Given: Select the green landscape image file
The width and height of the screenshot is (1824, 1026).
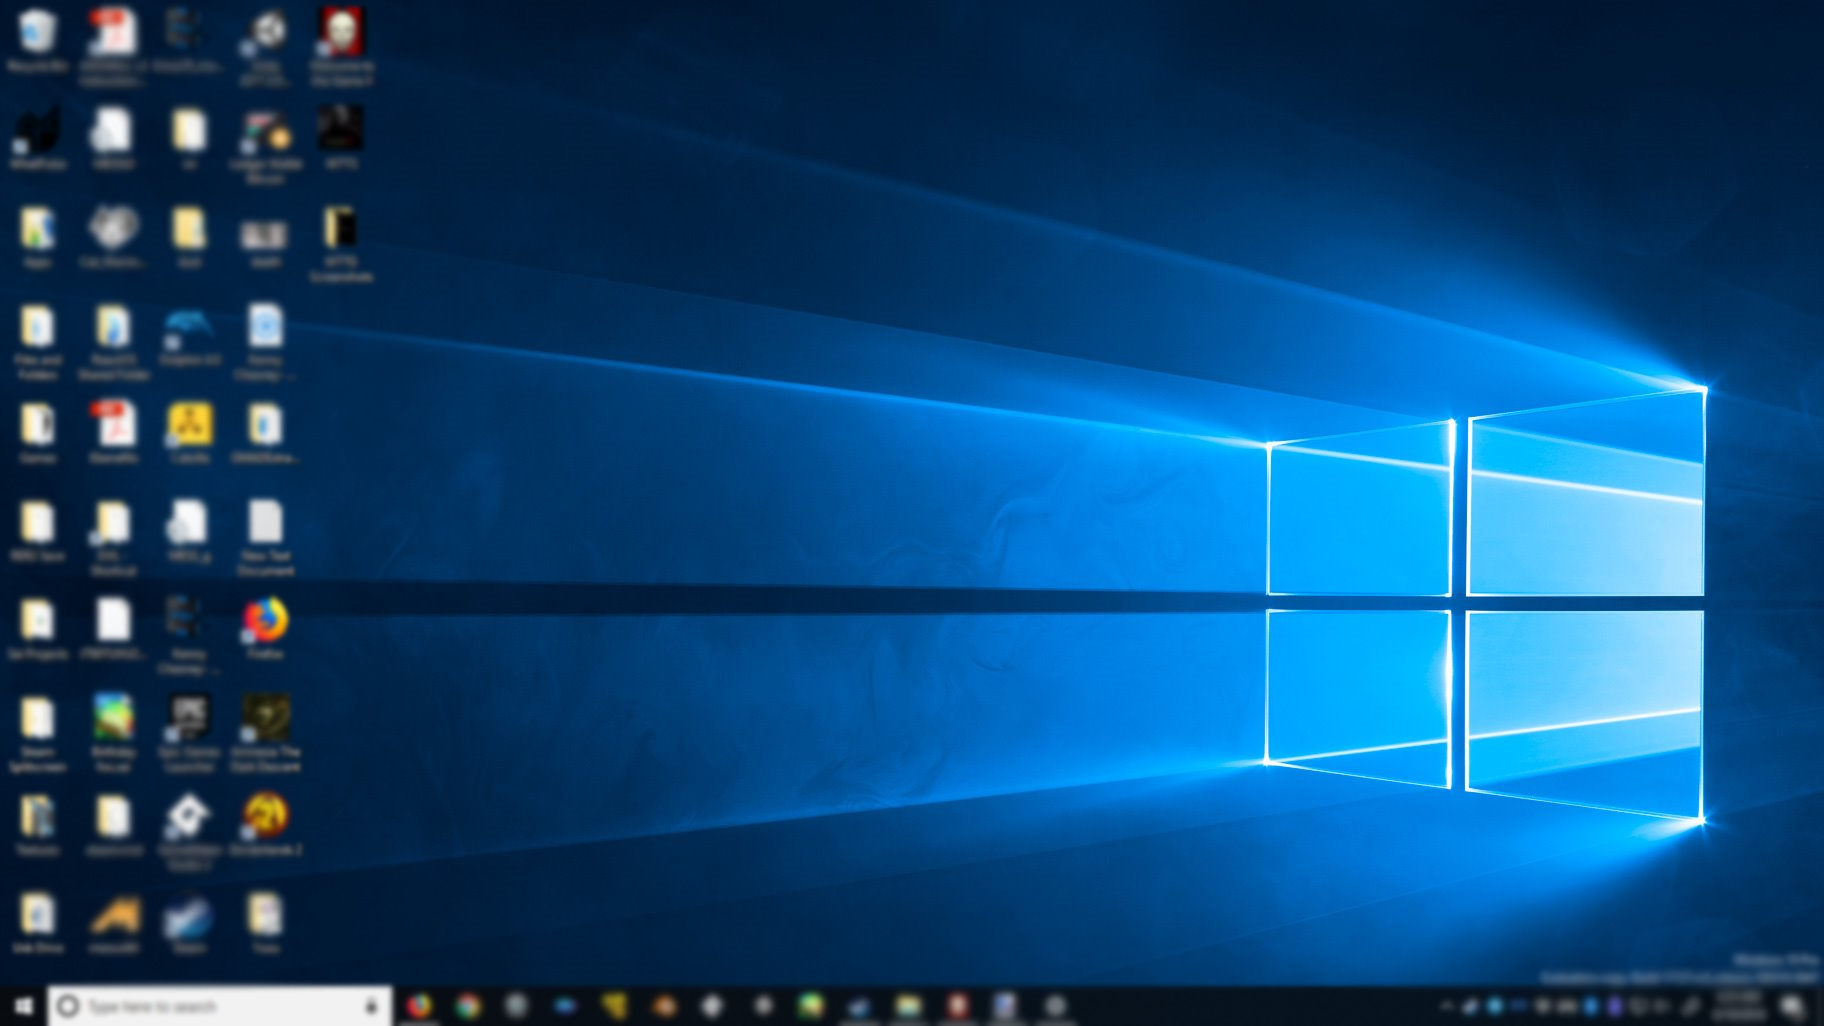Looking at the screenshot, I should (x=113, y=733).
